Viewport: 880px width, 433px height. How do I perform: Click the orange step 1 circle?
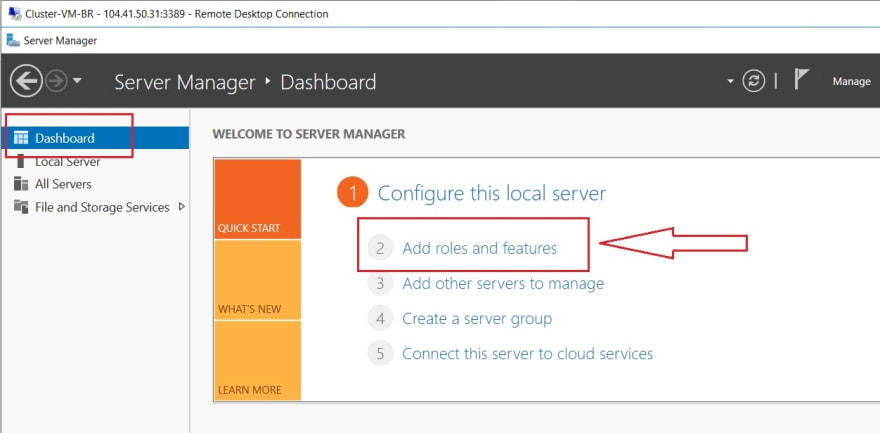point(352,194)
